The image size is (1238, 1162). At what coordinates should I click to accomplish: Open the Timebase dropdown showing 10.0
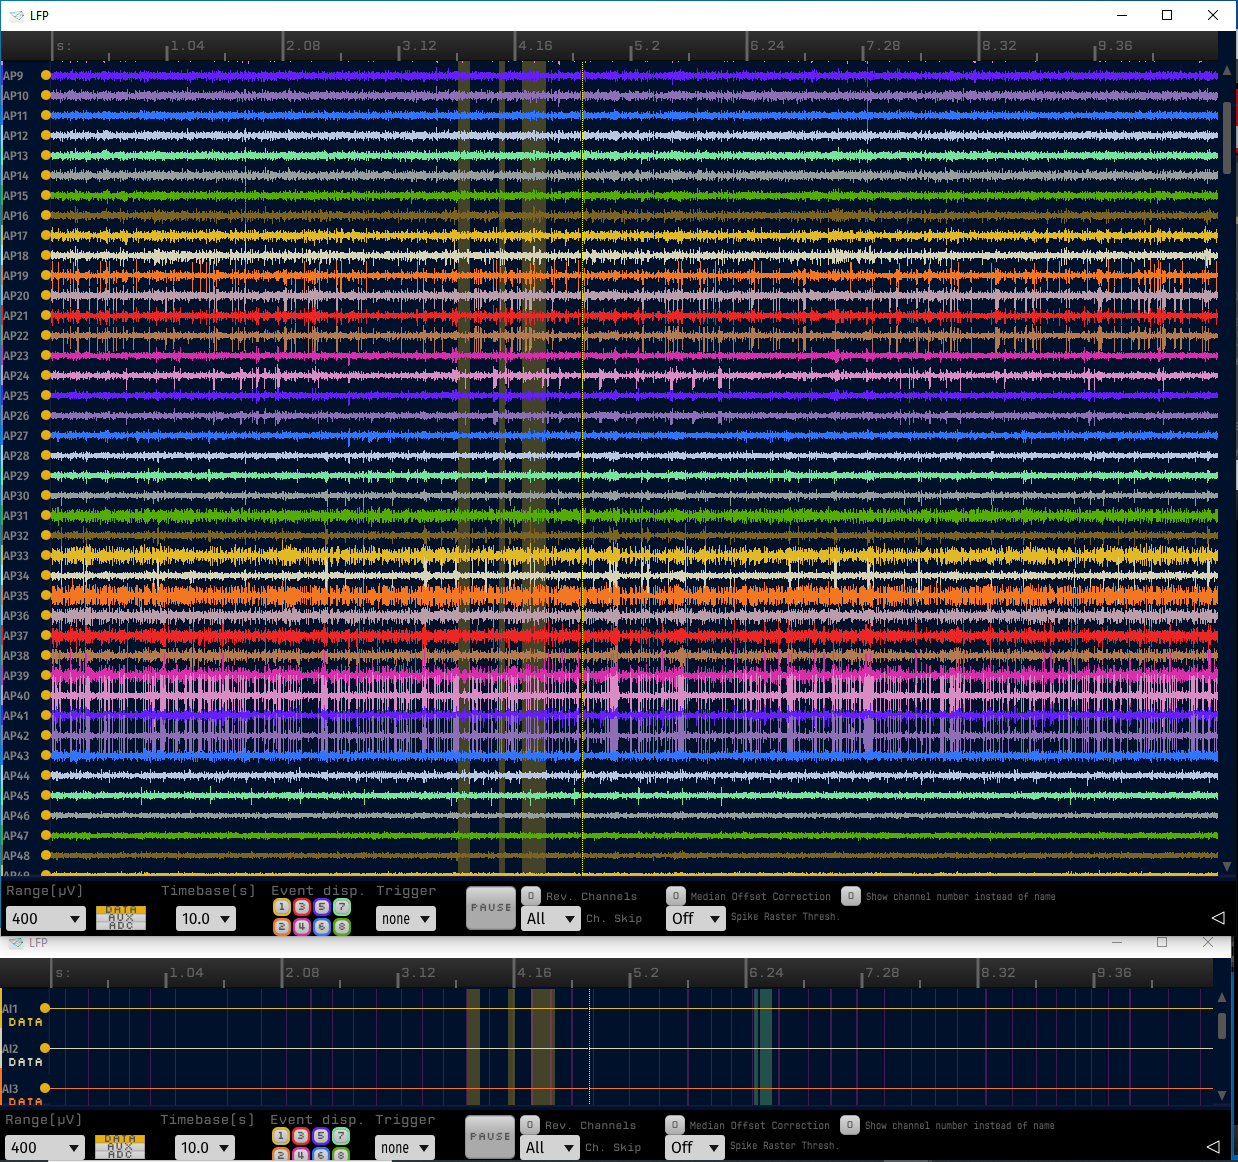coord(206,918)
